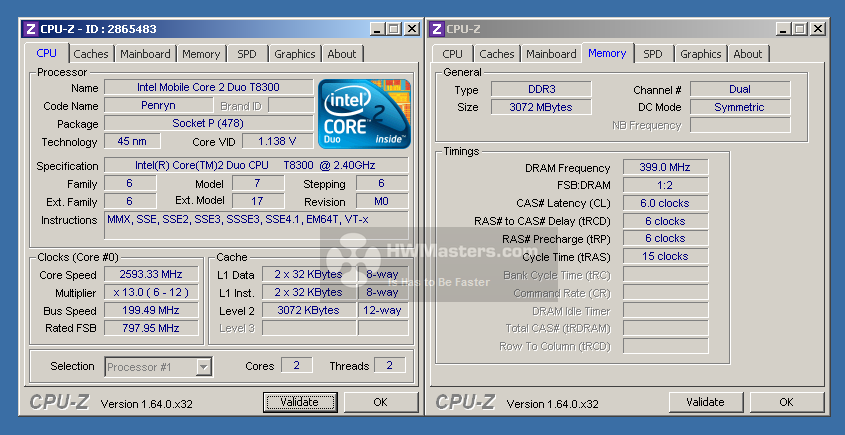Image resolution: width=845 pixels, height=435 pixels.
Task: Select SPD tab in left window
Action: [247, 54]
